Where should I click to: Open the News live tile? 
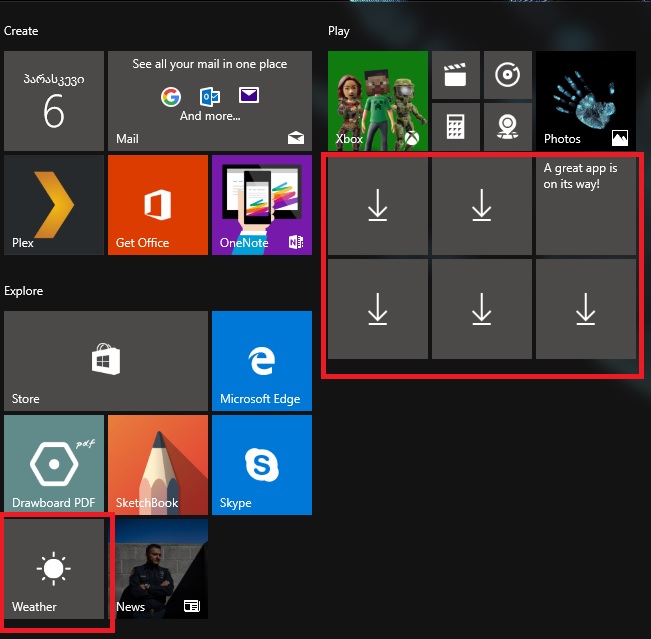157,569
